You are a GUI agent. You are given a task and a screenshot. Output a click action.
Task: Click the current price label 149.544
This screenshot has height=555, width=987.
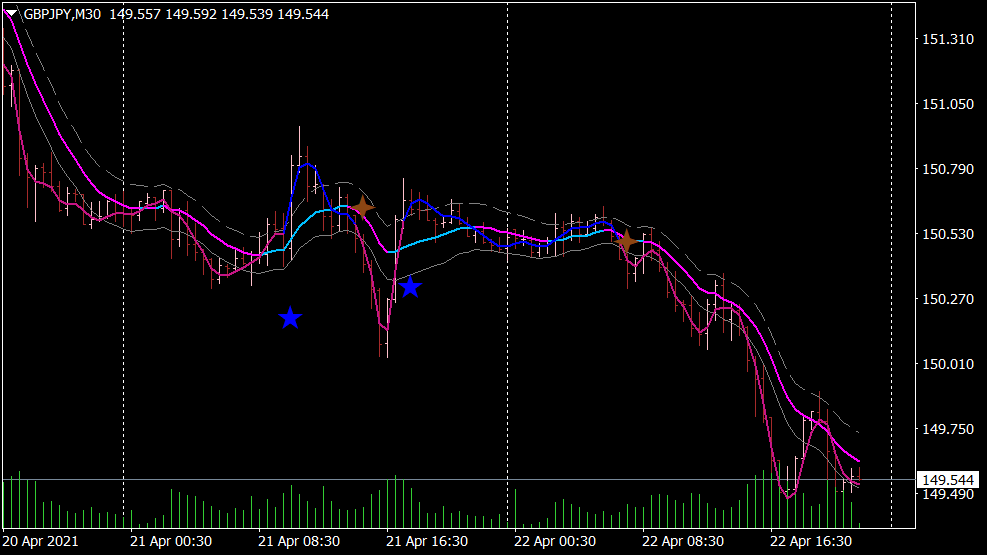coord(947,480)
